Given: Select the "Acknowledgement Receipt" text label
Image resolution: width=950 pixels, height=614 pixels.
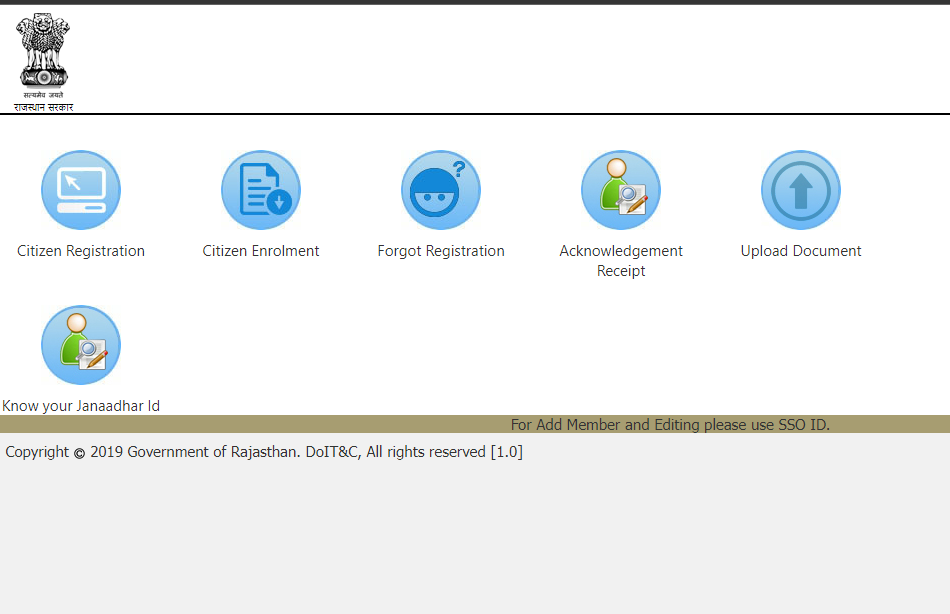Looking at the screenshot, I should click(621, 261).
